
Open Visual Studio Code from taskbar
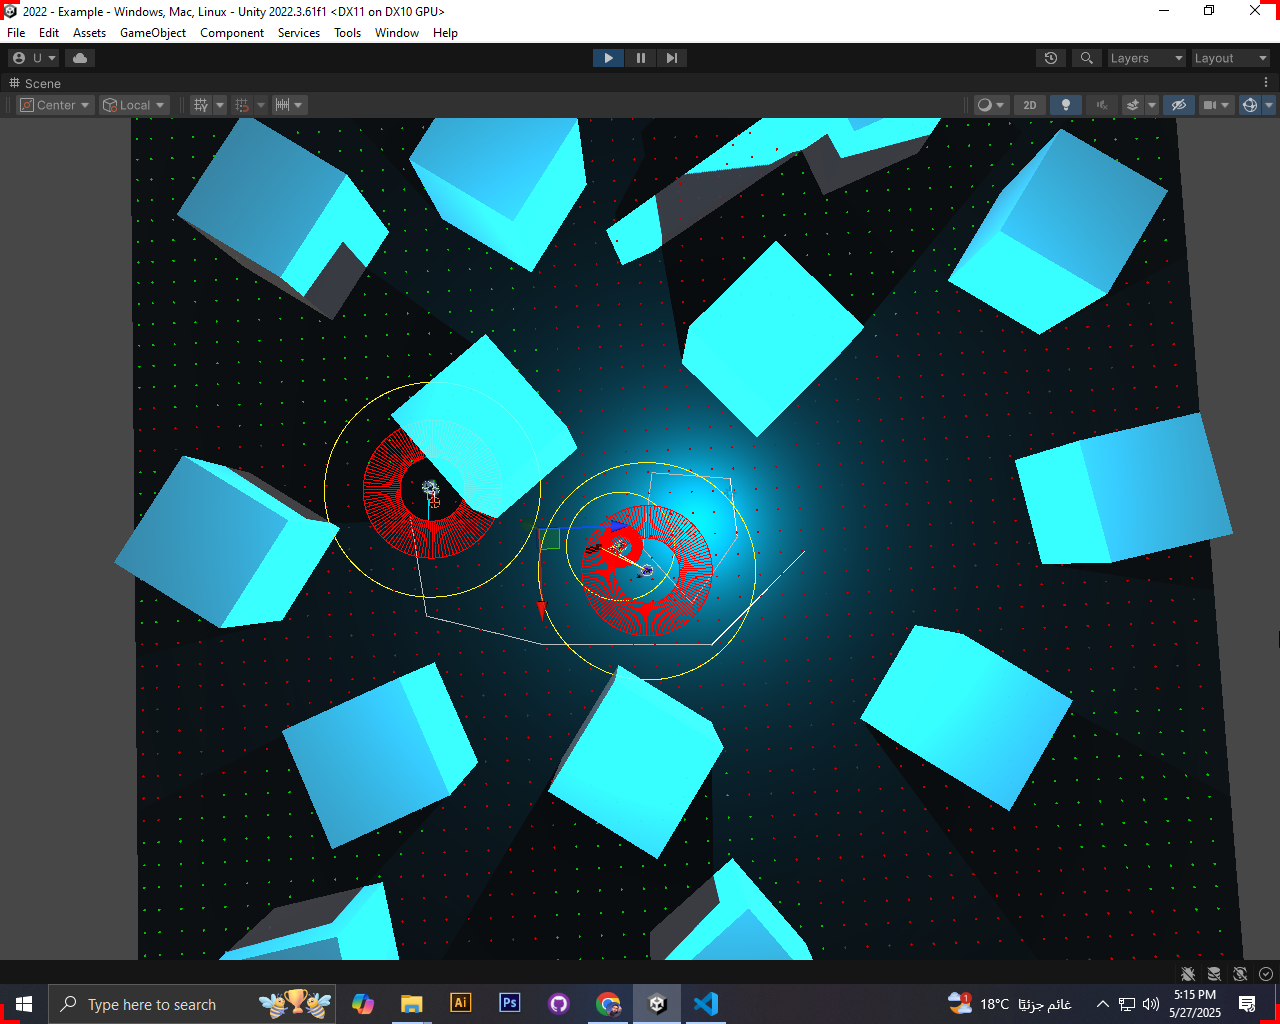(706, 1004)
